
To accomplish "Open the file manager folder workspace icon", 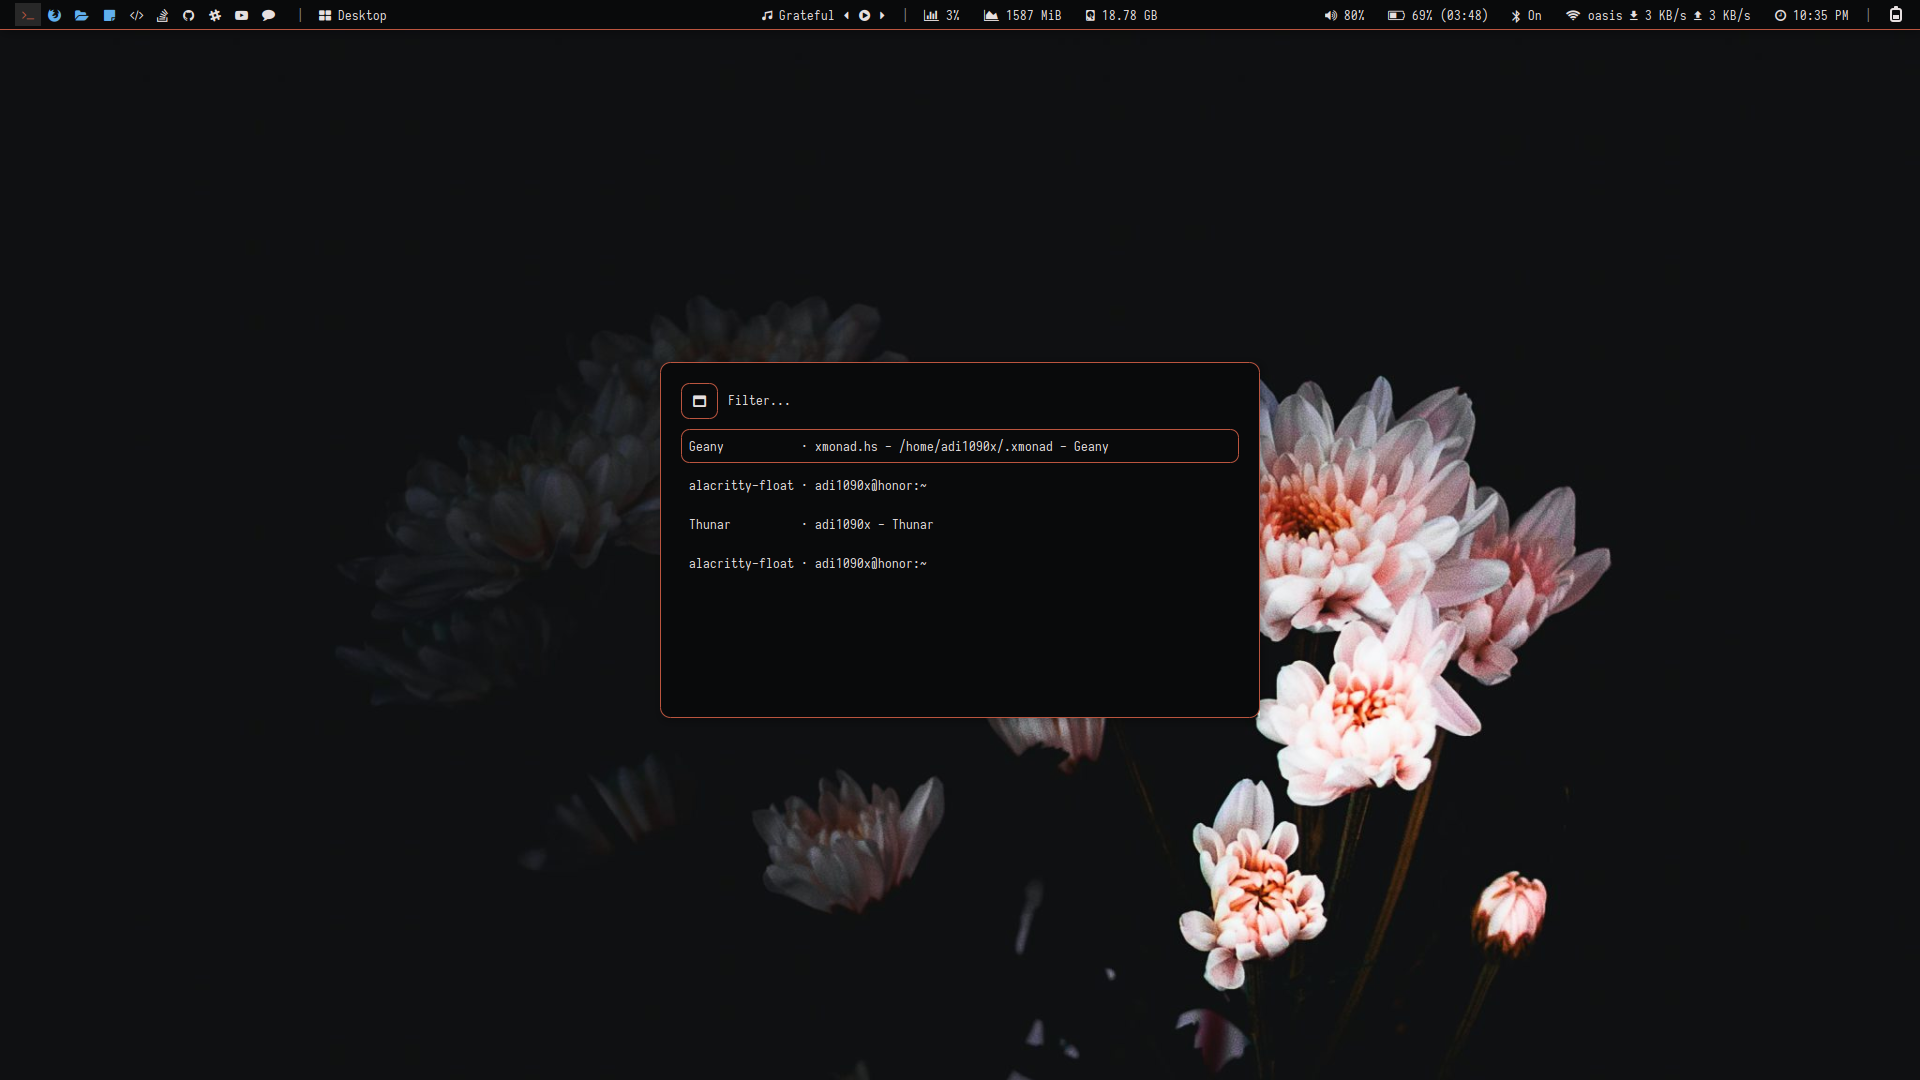I will pos(81,15).
